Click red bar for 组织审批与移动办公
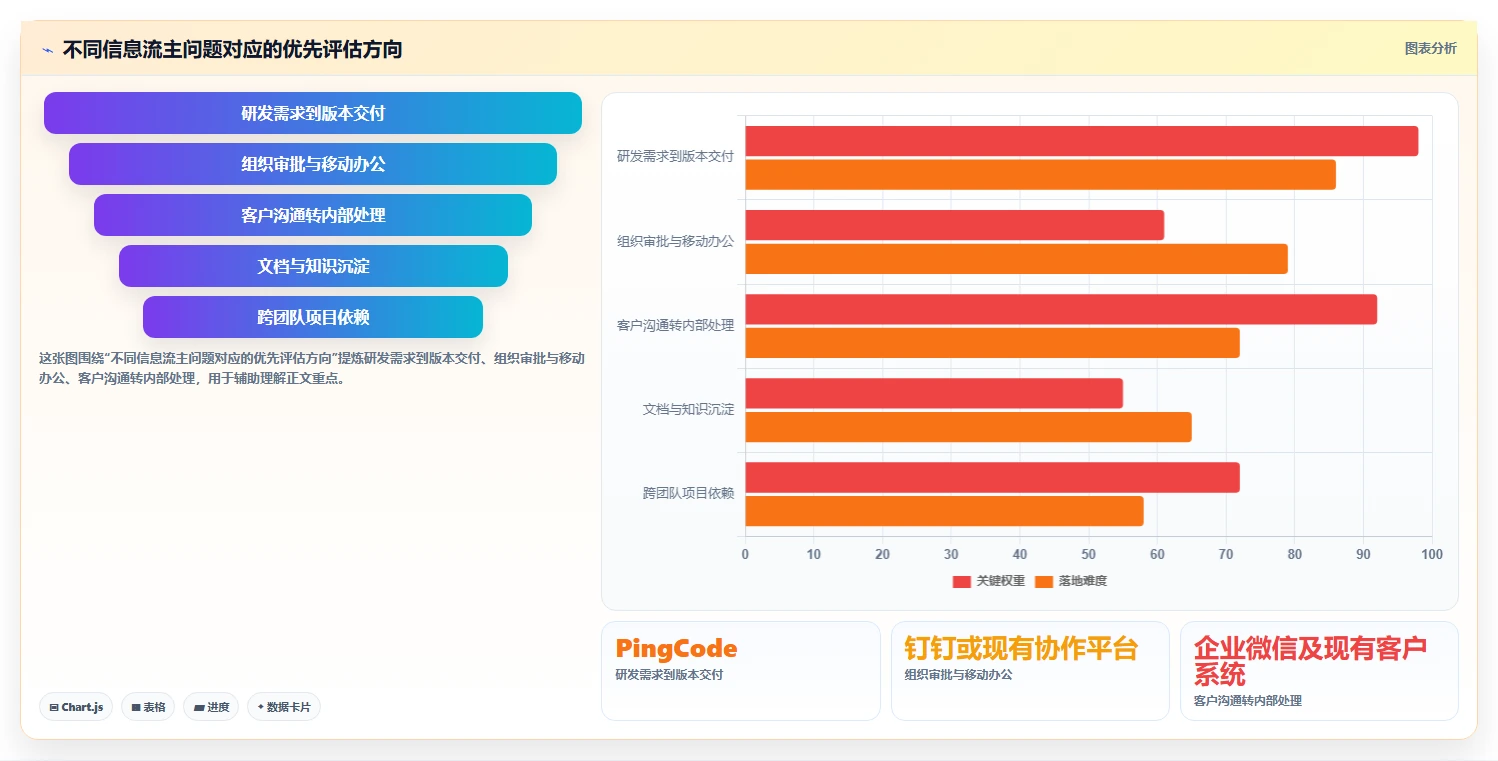1498x761 pixels. (x=955, y=225)
